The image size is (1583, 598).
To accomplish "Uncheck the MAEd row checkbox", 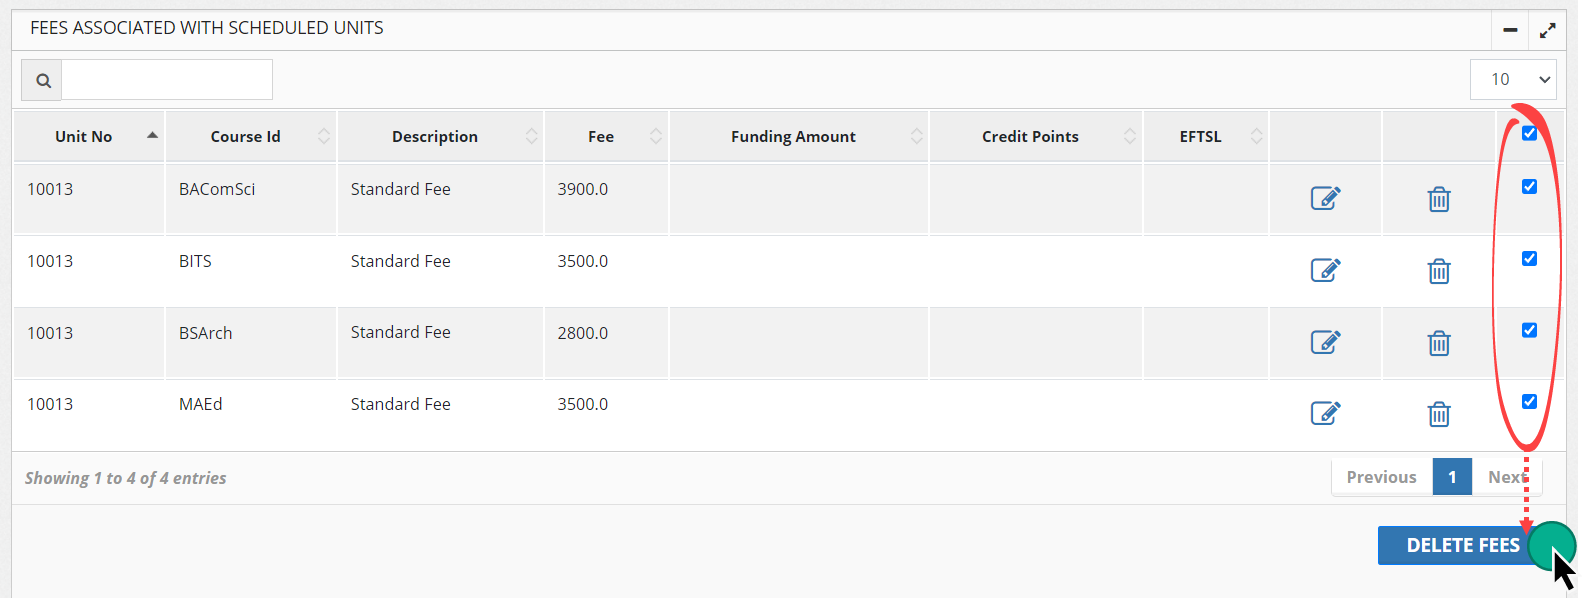I will coord(1529,401).
